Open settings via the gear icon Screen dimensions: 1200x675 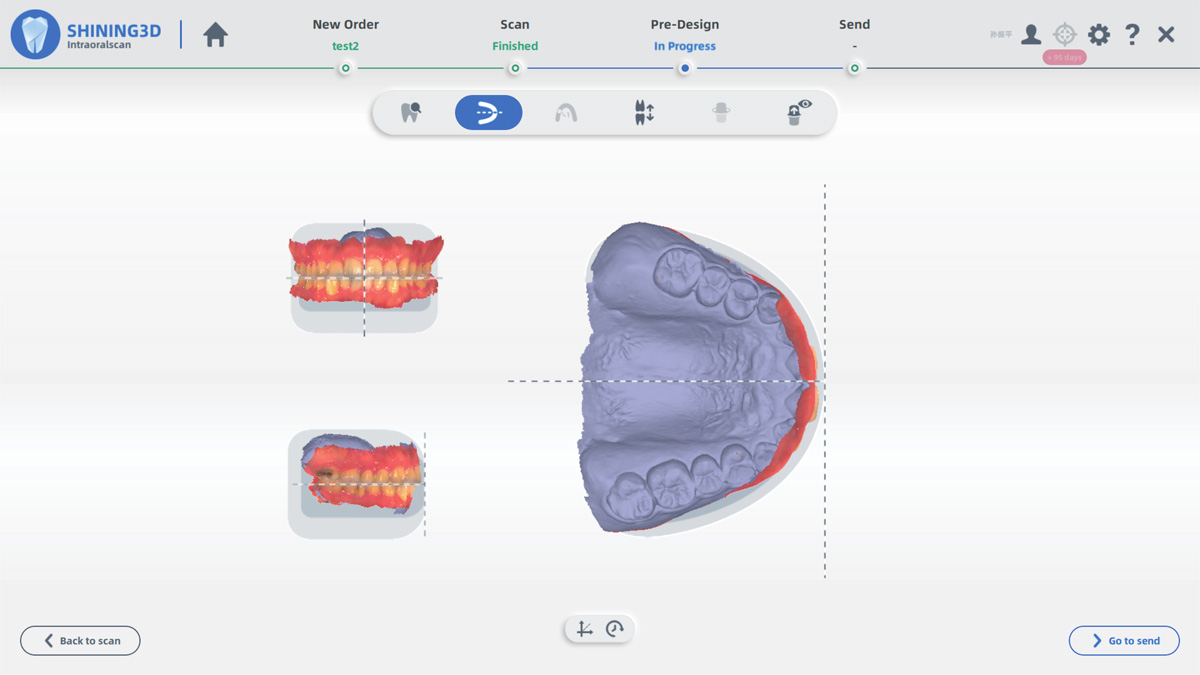[1099, 35]
